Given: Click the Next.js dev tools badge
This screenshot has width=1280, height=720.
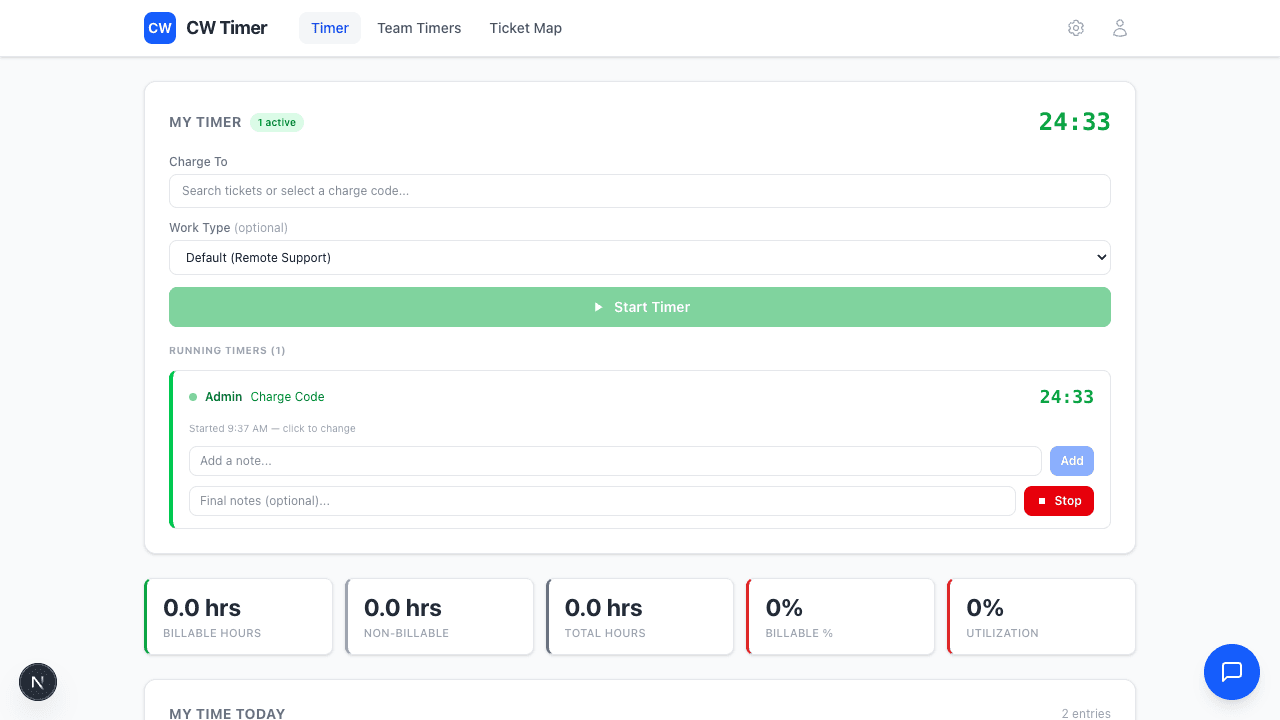Looking at the screenshot, I should [x=38, y=683].
